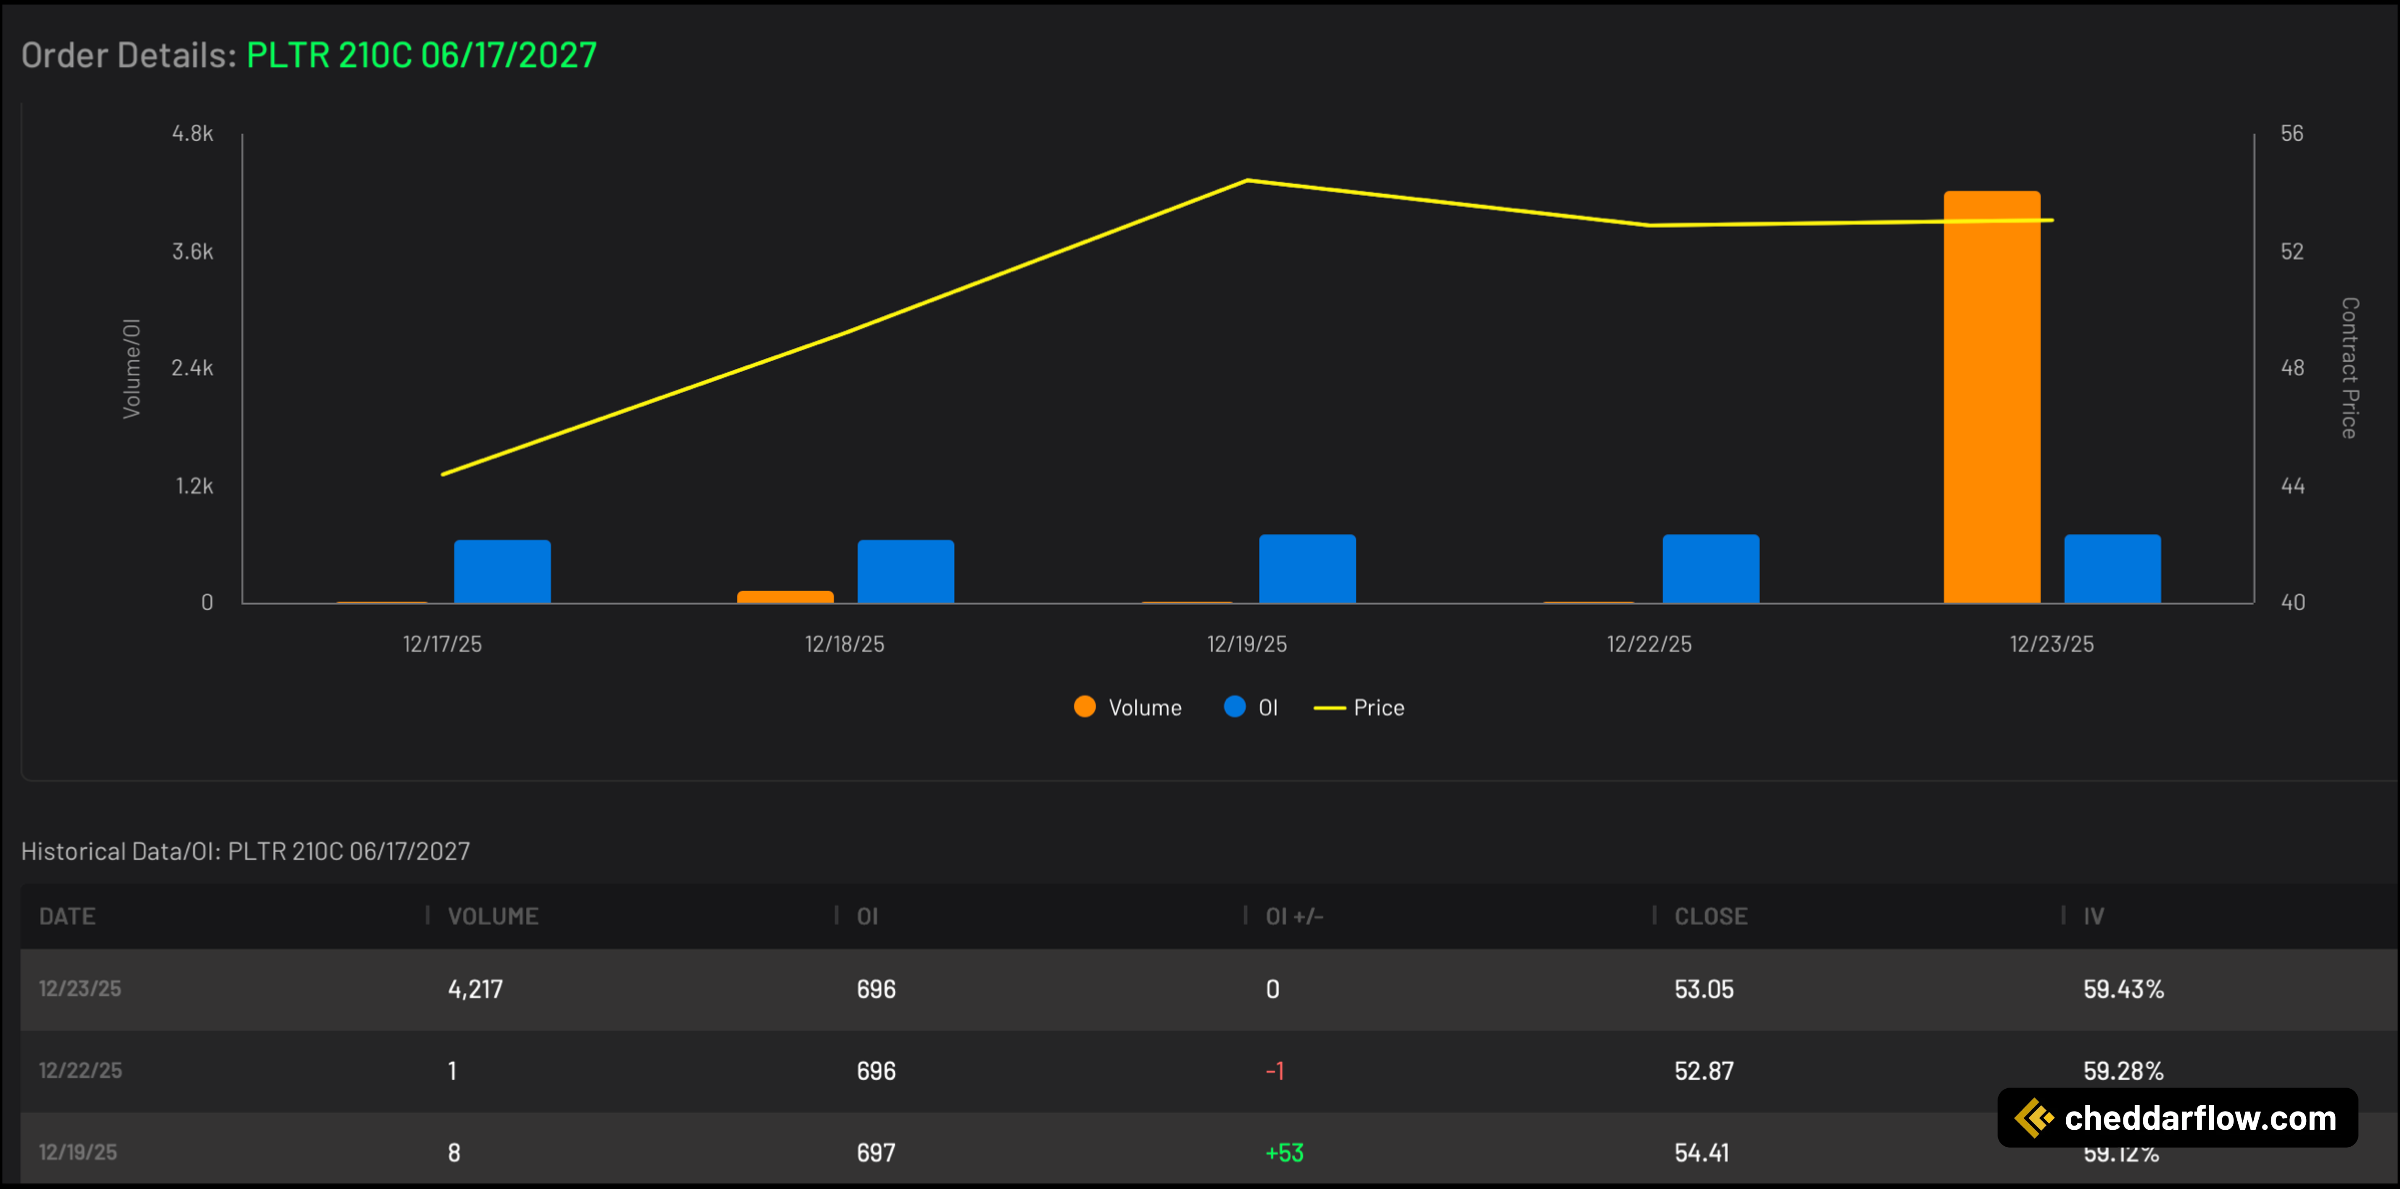Click the blue OI legend dot
The width and height of the screenshot is (2400, 1189).
(1235, 707)
